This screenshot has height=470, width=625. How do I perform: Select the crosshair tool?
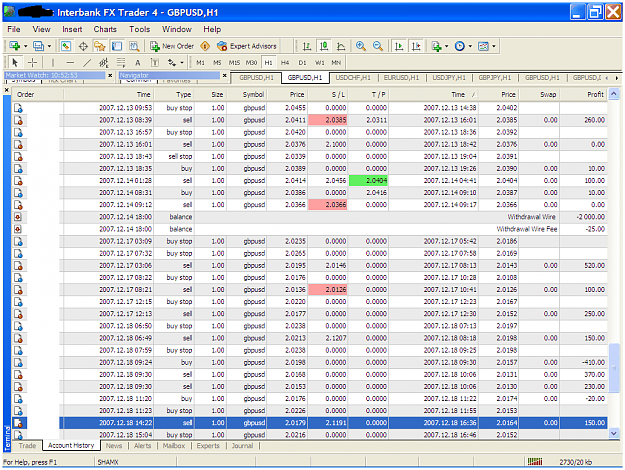pyautogui.click(x=33, y=63)
